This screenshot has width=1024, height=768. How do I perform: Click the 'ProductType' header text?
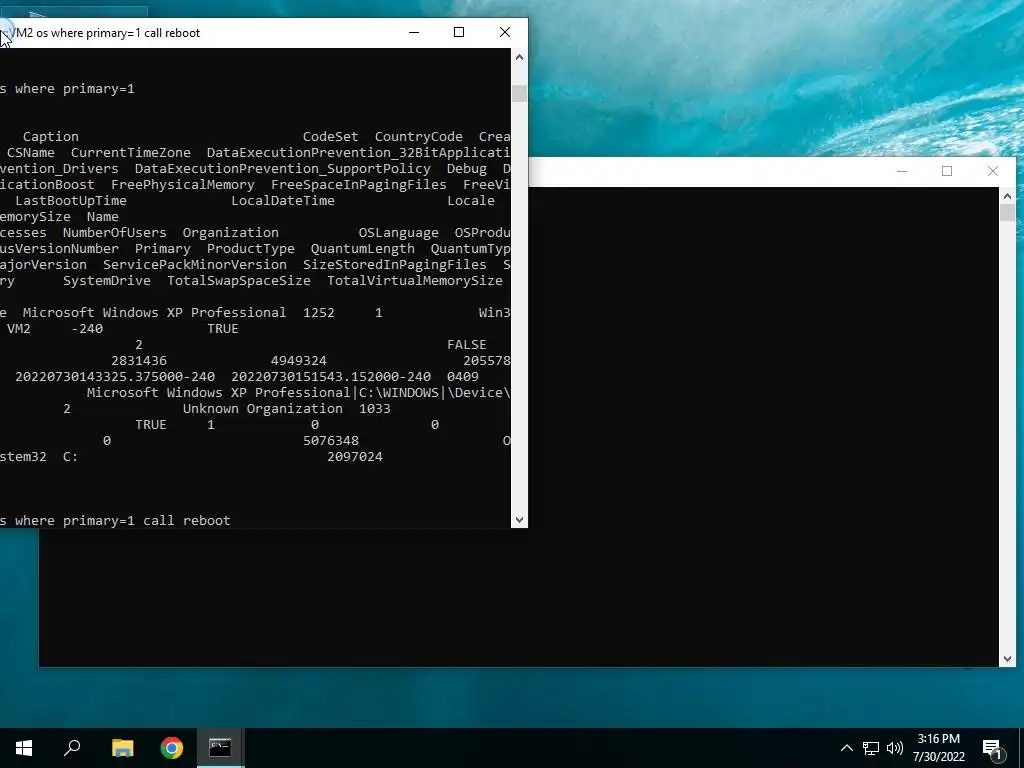251,248
